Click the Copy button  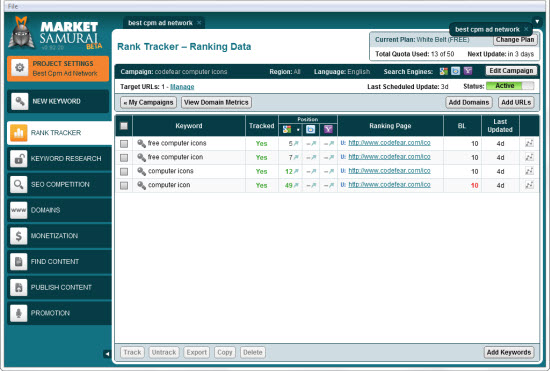pyautogui.click(x=224, y=352)
